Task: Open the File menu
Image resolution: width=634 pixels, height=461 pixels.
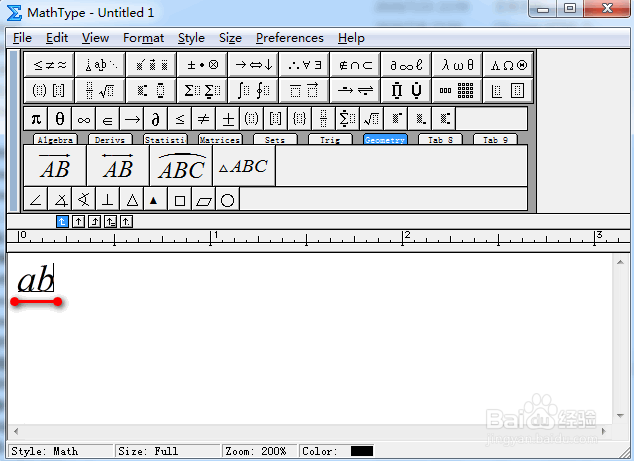Action: [22, 38]
